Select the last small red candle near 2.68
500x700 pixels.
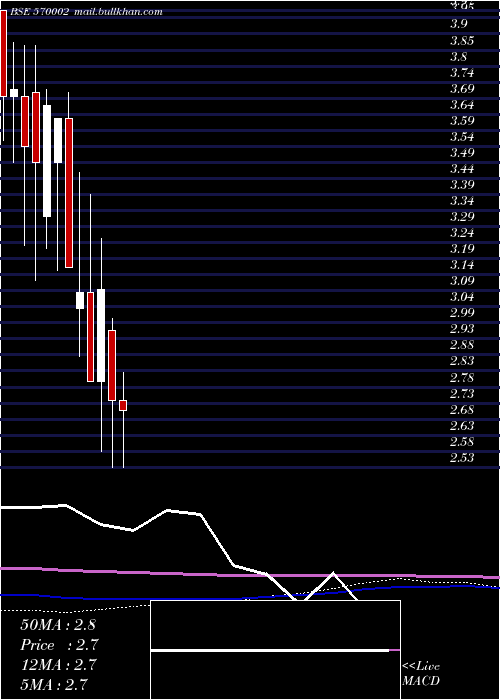point(123,405)
